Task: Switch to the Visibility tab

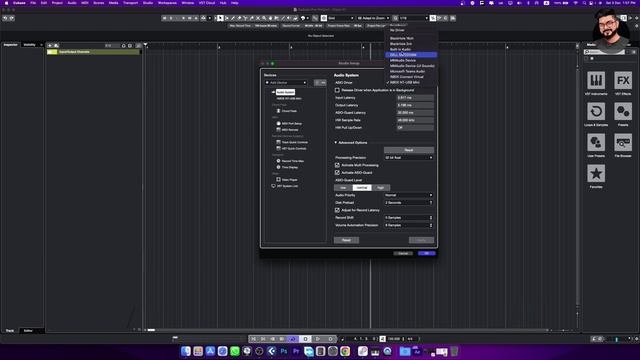Action: [x=29, y=45]
